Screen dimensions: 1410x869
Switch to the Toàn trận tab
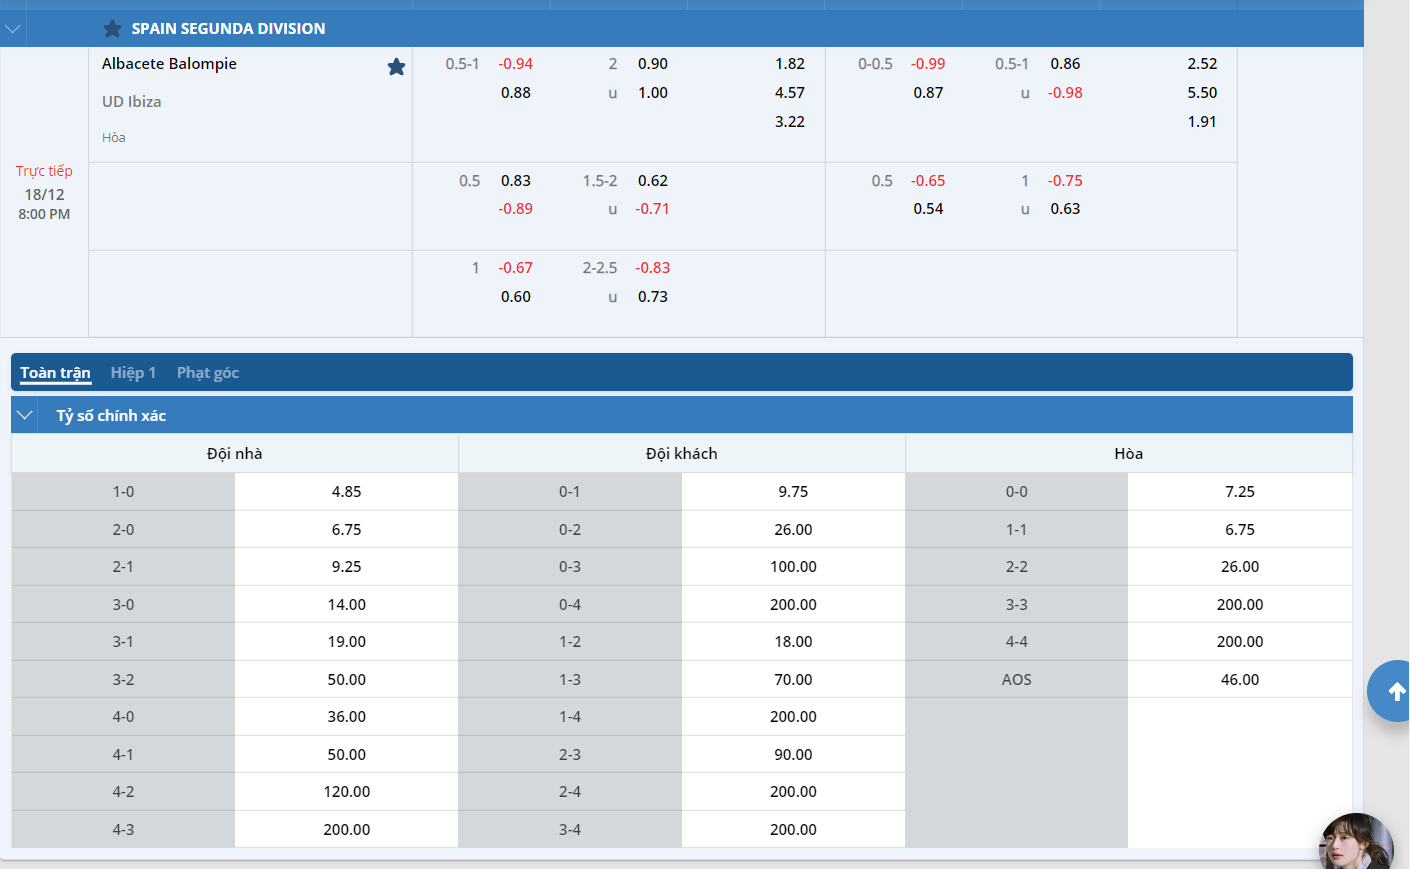55,373
